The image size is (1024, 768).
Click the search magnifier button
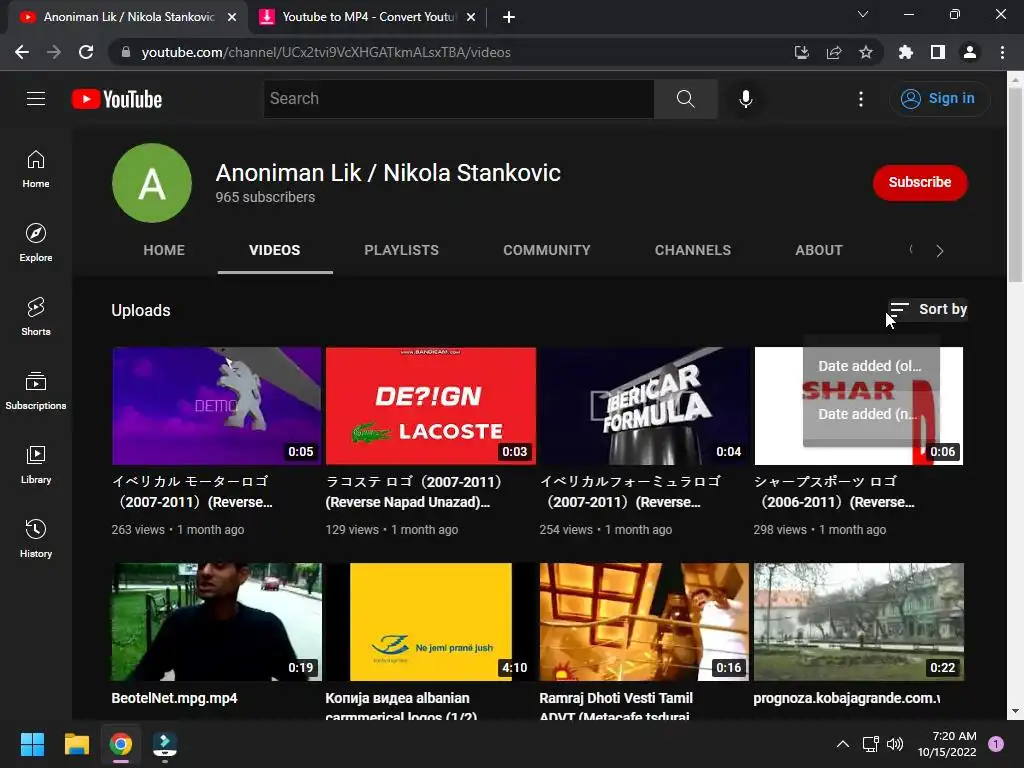[x=685, y=99]
